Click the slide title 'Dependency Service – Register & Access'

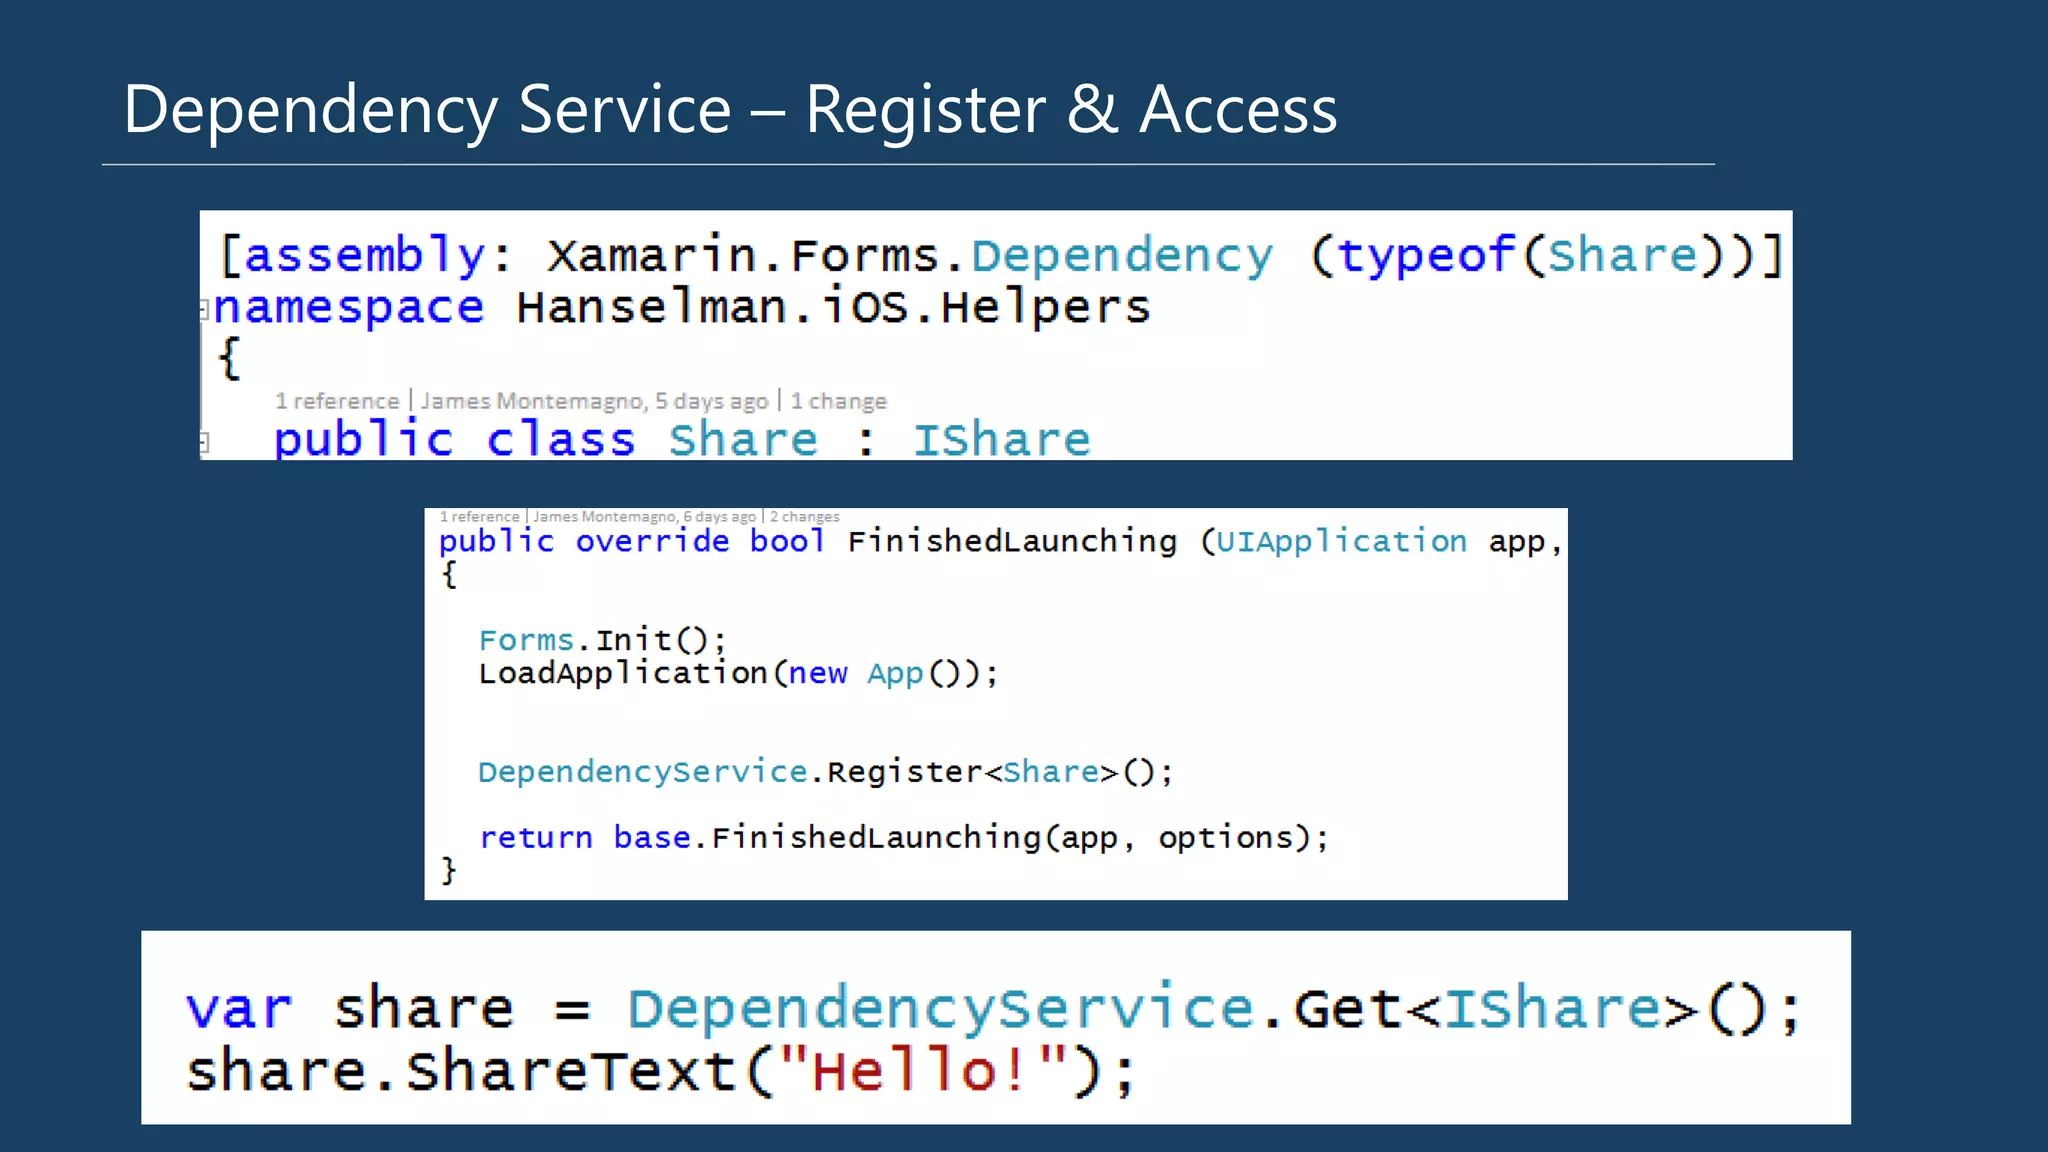pos(730,109)
